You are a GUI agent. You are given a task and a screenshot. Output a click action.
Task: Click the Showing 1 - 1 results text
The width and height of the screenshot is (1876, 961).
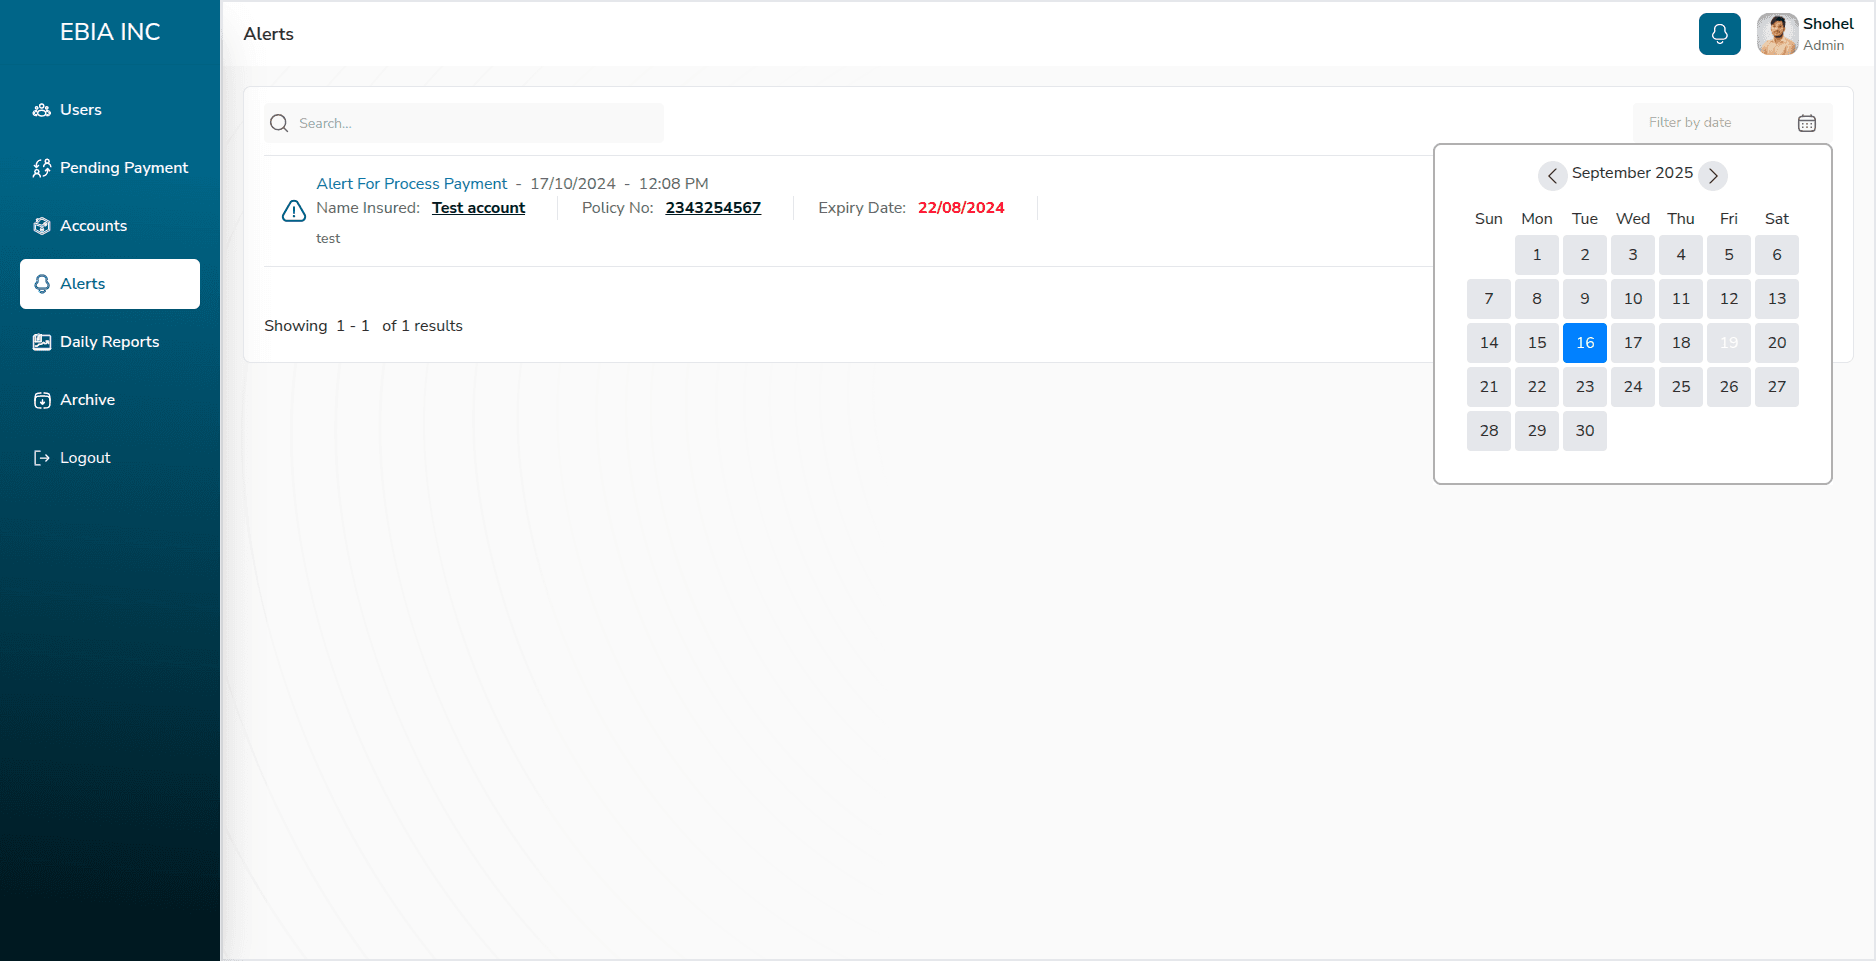[363, 326]
